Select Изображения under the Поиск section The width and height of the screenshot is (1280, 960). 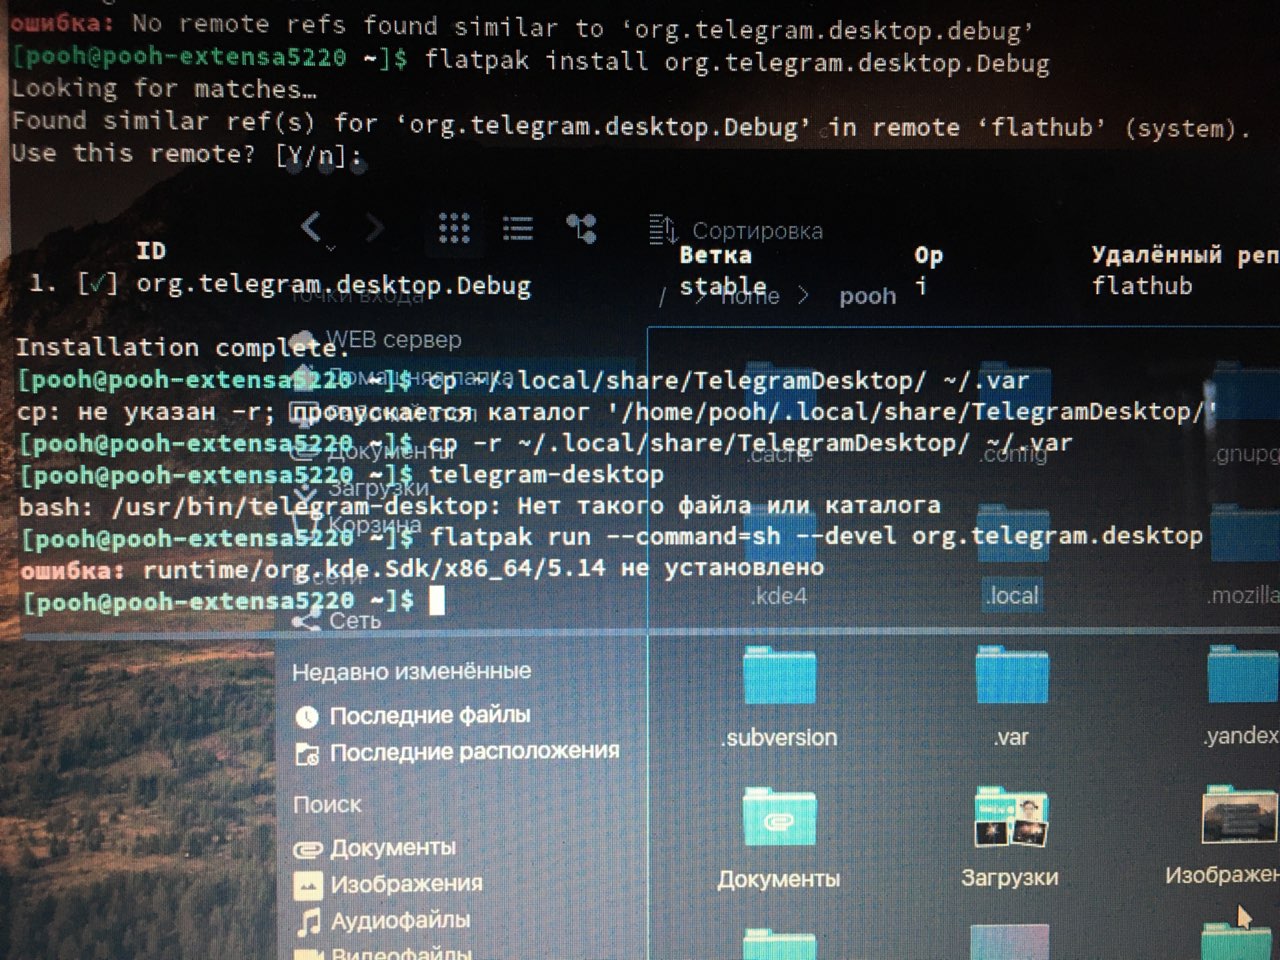[389, 884]
